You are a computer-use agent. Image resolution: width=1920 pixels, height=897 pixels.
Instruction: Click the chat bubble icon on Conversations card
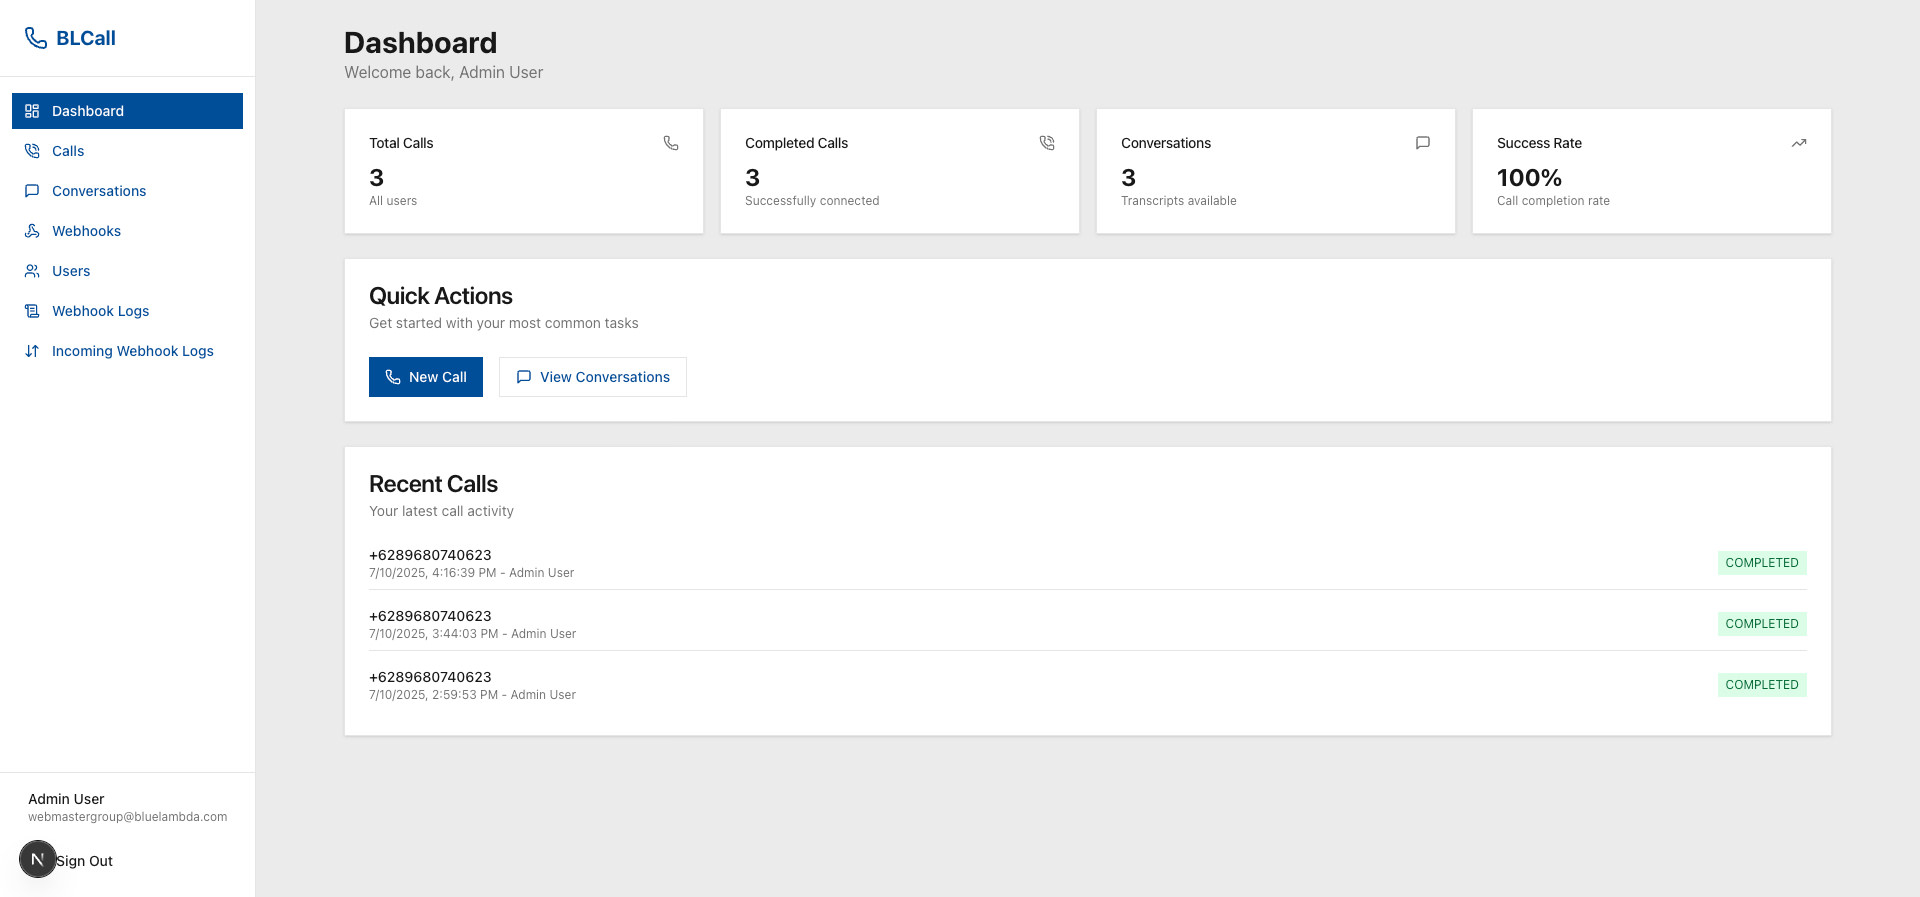pyautogui.click(x=1422, y=143)
